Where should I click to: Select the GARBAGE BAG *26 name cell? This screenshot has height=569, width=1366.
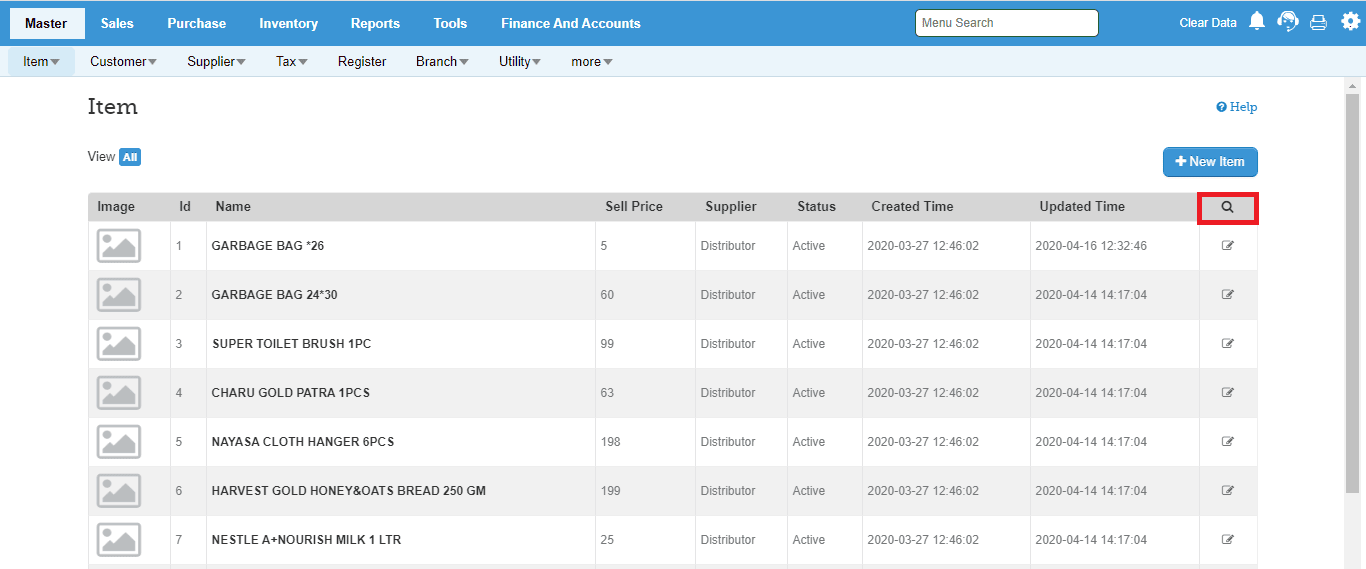tap(401, 246)
